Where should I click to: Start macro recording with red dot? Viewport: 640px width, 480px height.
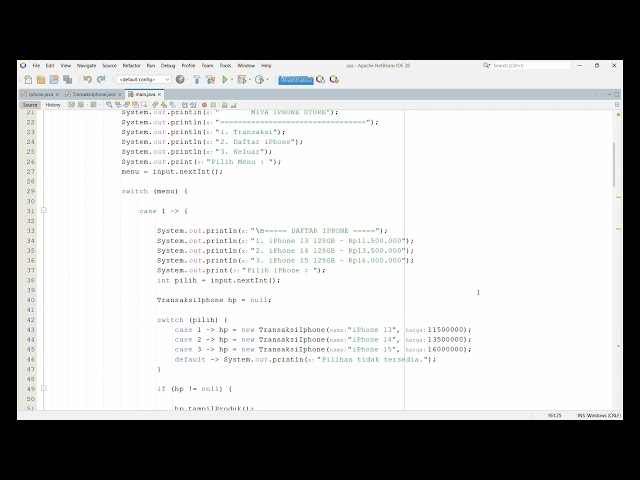[x=204, y=105]
